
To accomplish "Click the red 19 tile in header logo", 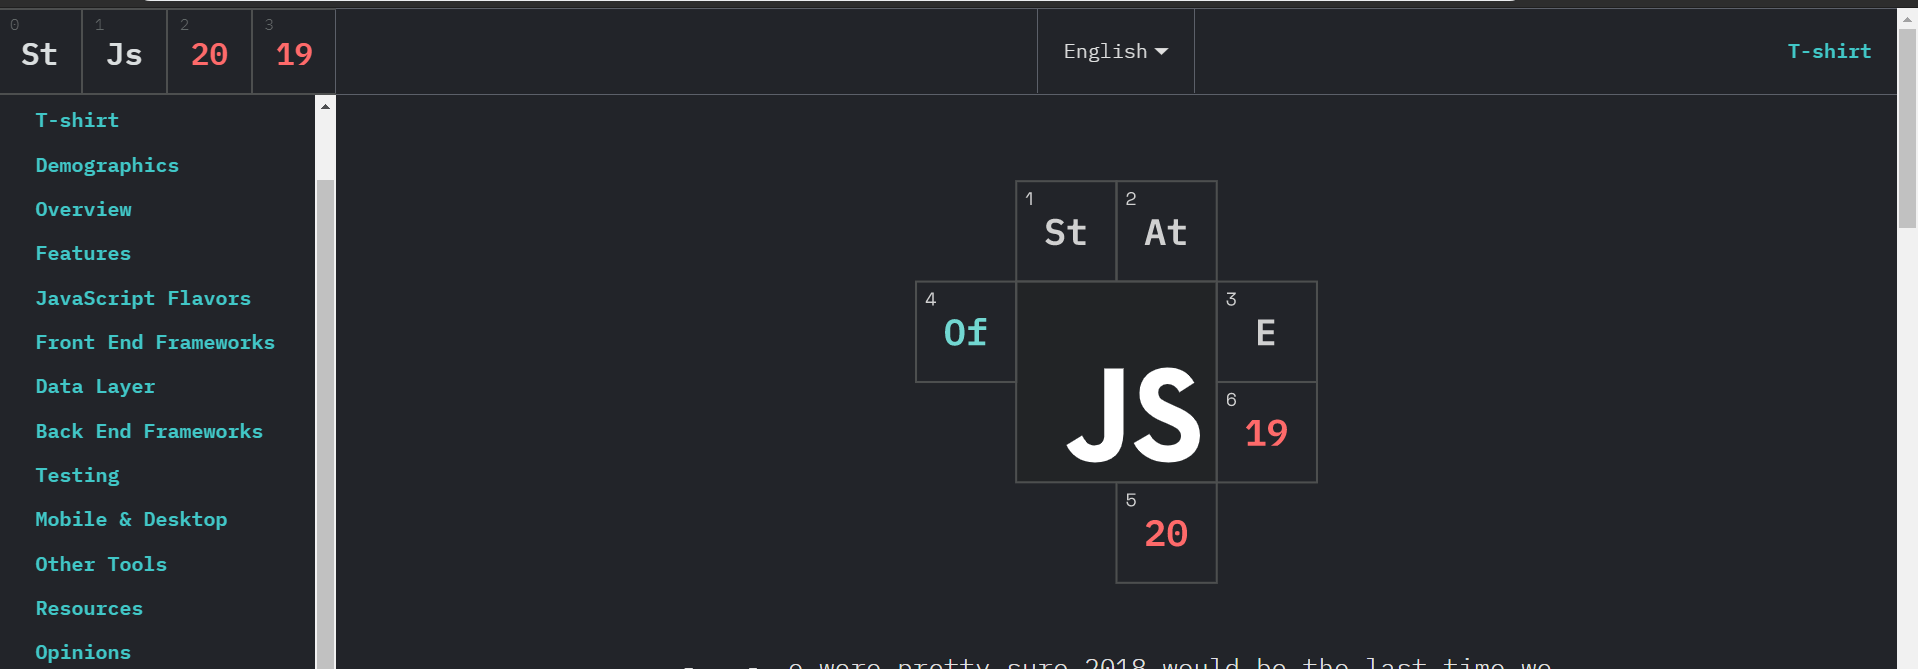I will 294,52.
